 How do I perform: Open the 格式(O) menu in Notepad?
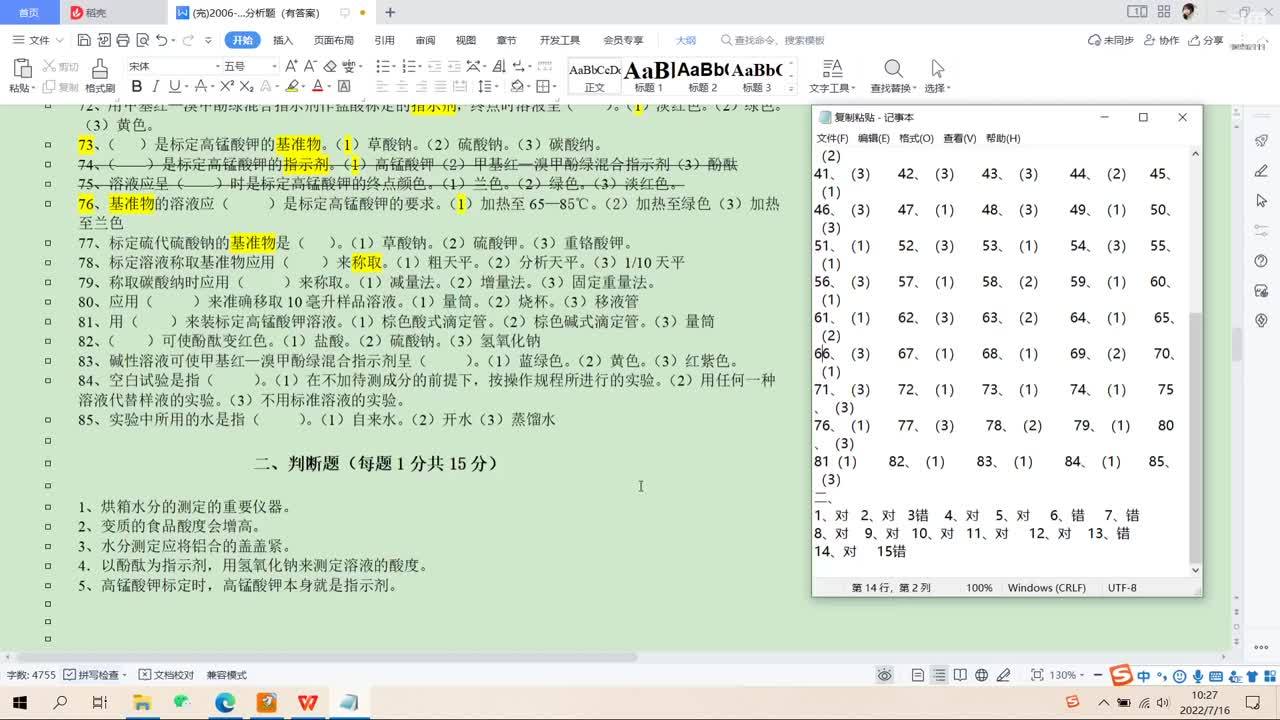915,138
